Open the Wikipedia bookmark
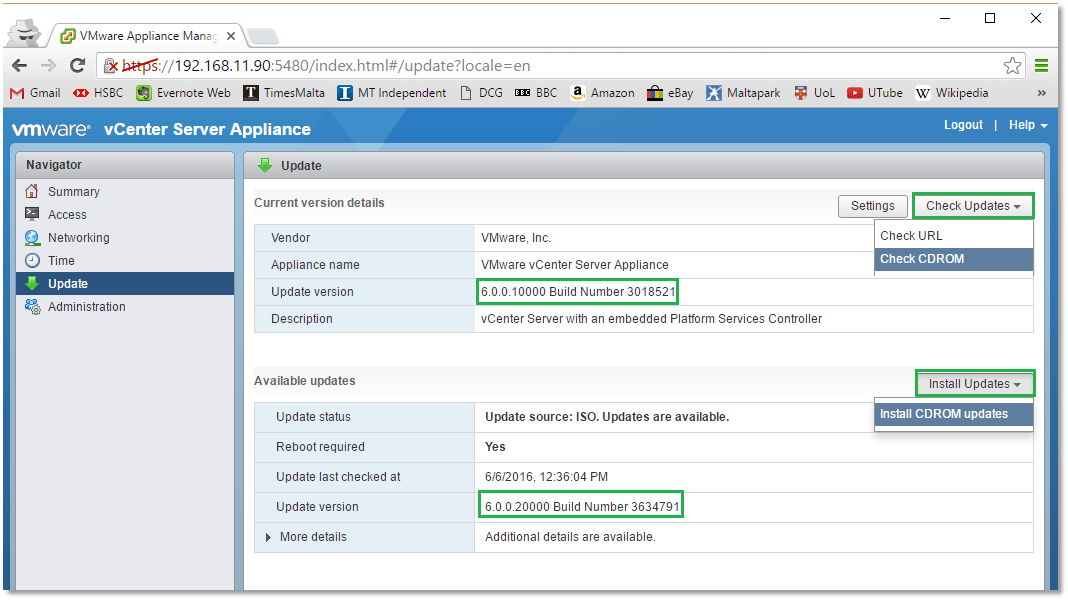This screenshot has height=600, width=1068. coord(952,93)
